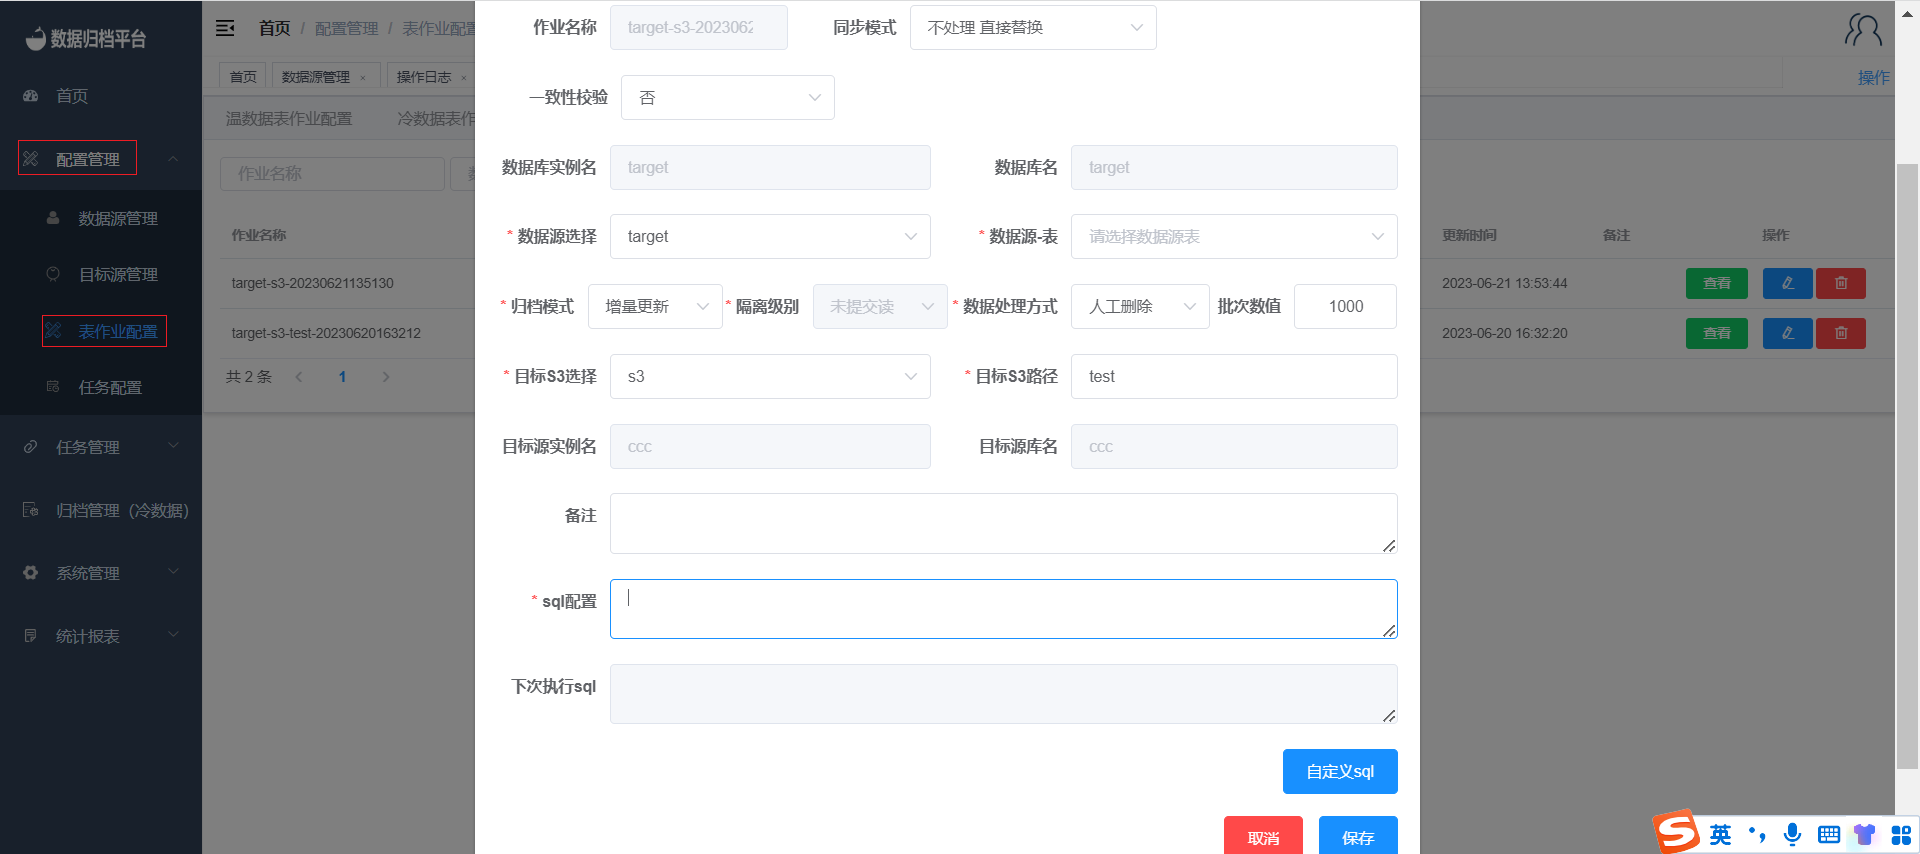Expand the 任务管理 sidebar menu arrow
This screenshot has width=1920, height=854.
click(173, 446)
